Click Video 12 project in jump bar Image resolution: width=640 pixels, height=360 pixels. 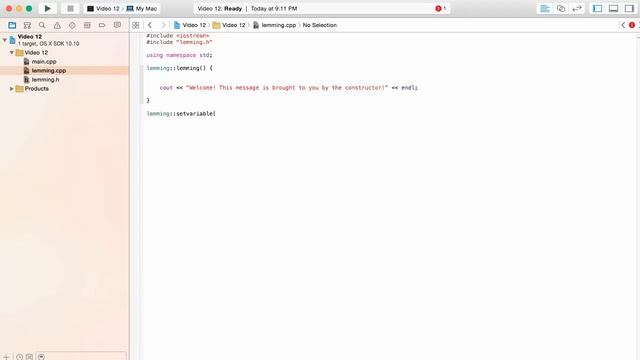coord(190,25)
